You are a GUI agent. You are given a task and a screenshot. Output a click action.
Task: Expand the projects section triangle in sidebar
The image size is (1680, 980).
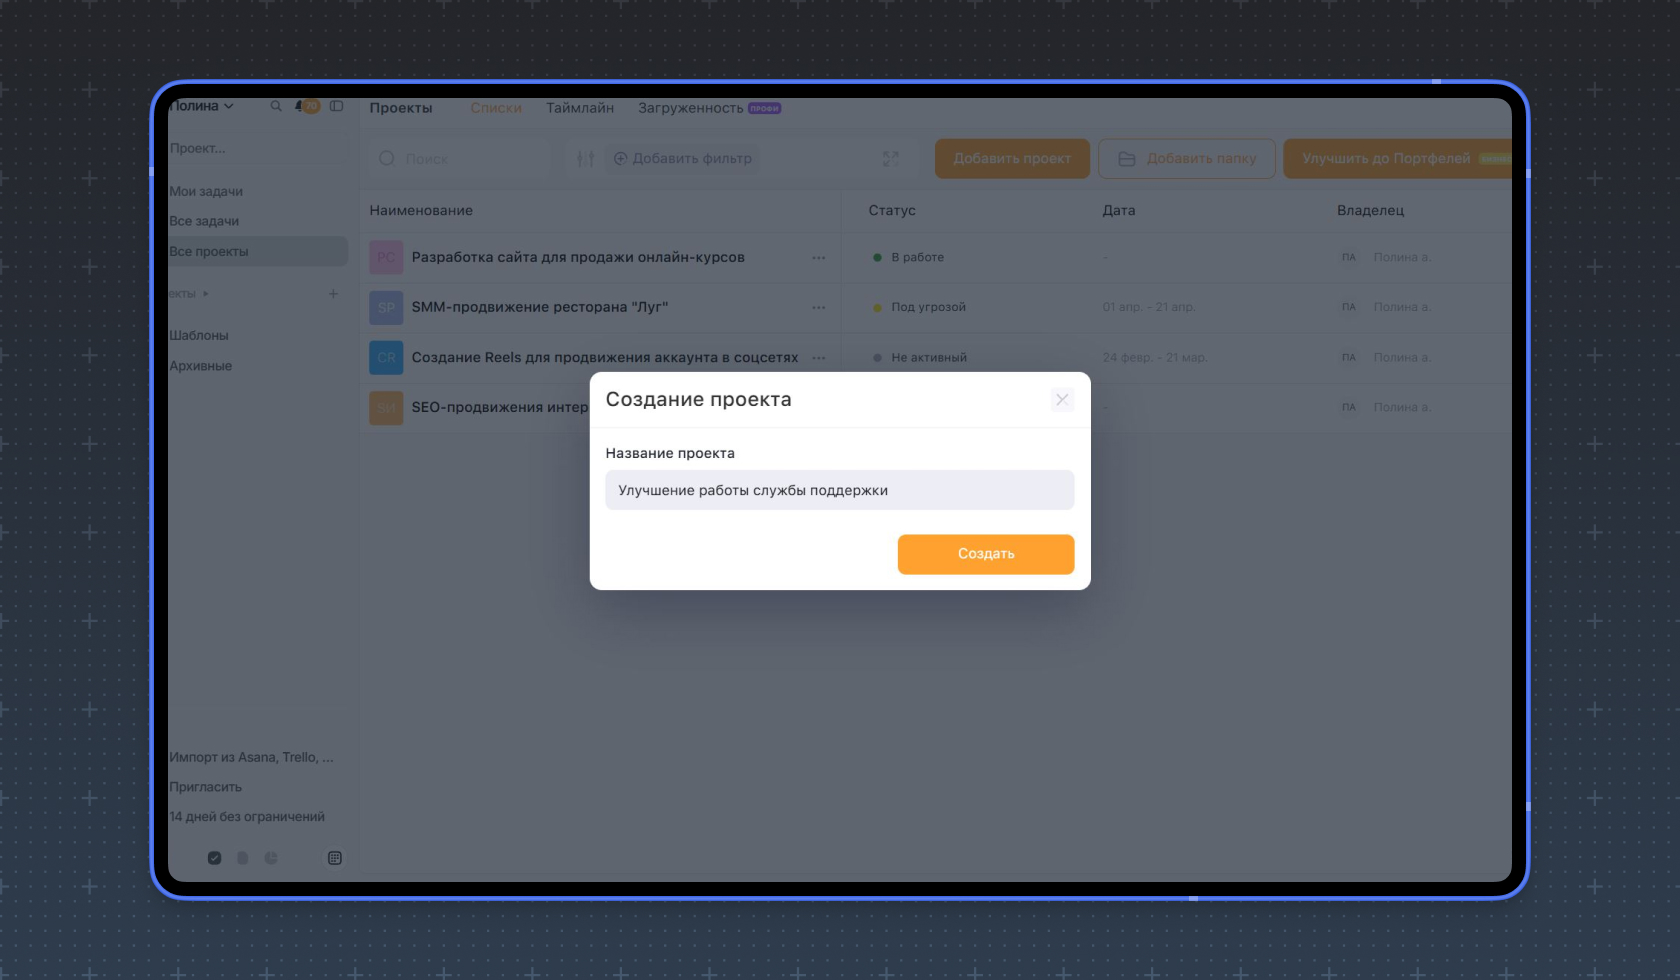(206, 294)
